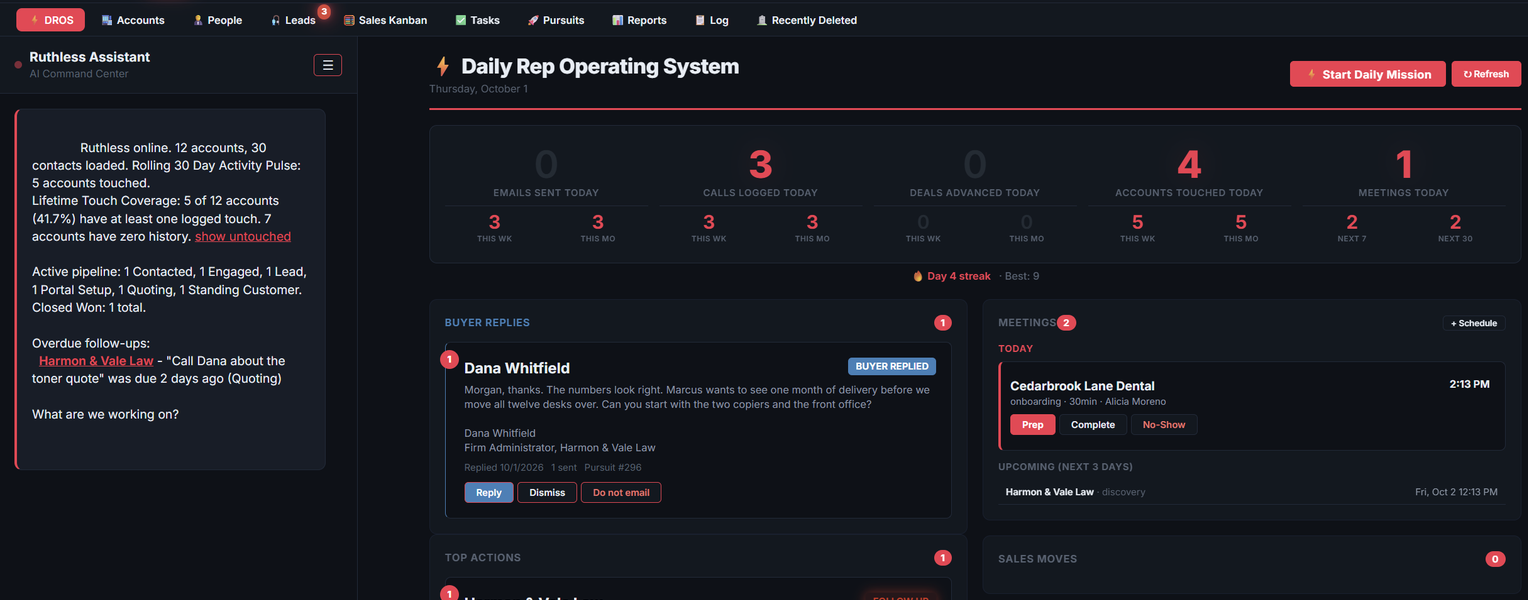Click the Meetings count badge showing 2

click(1067, 323)
